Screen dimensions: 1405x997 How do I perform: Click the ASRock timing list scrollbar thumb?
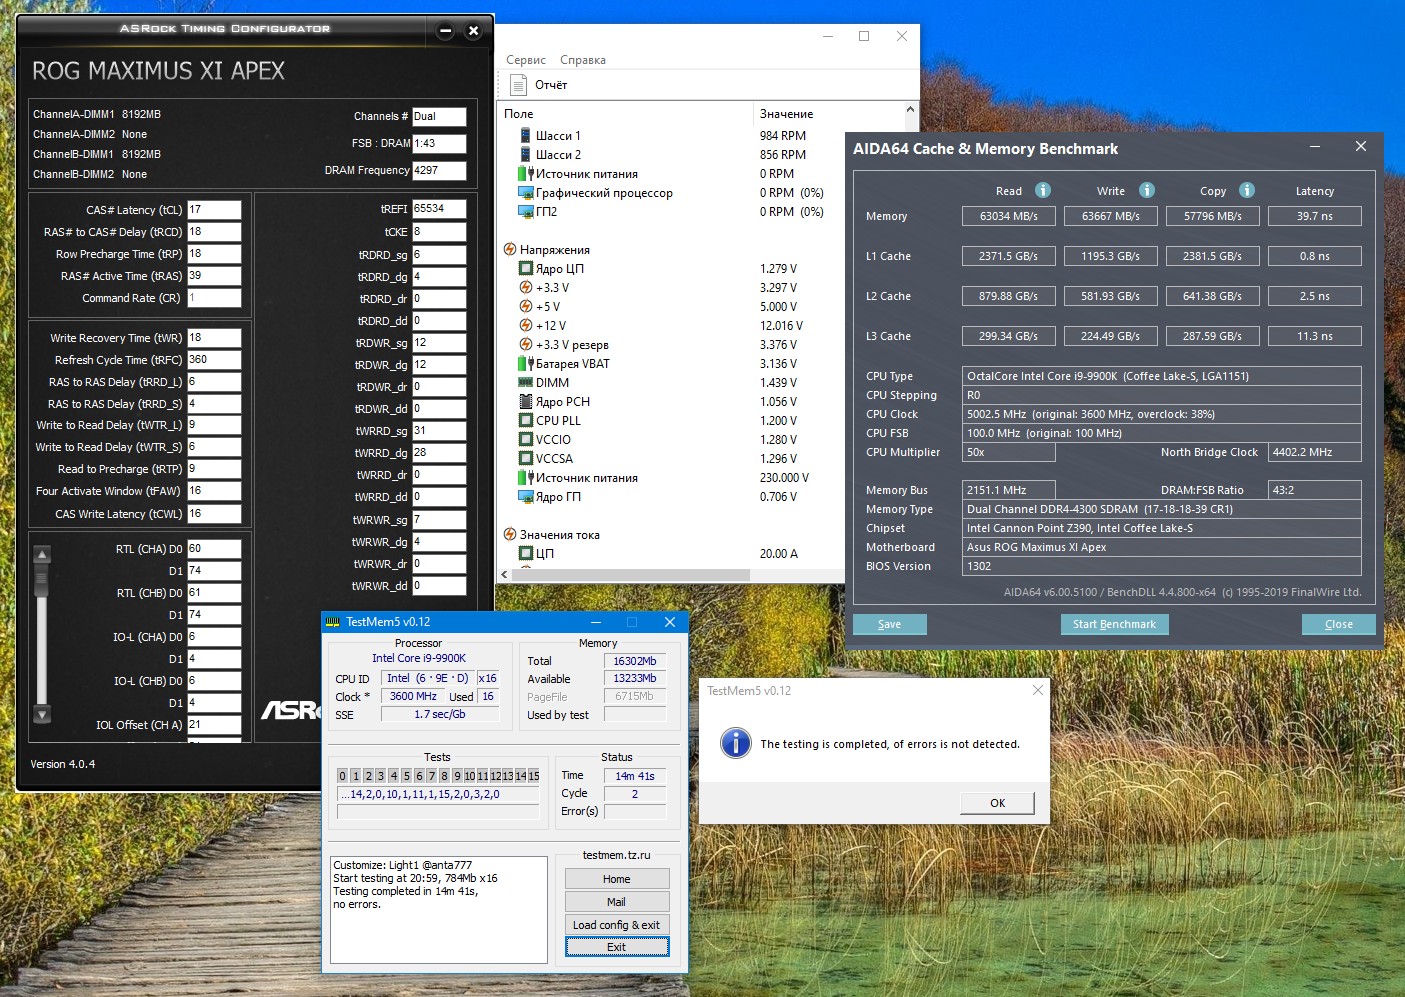[42, 579]
